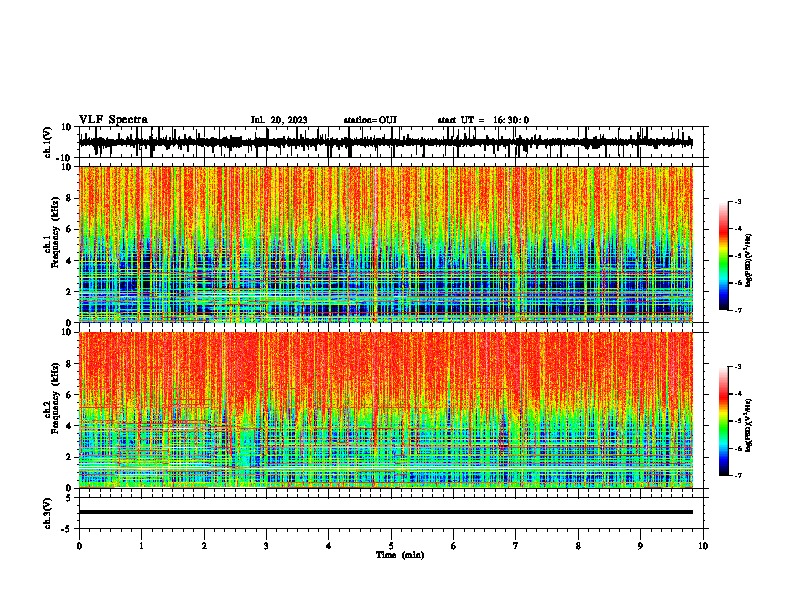Click time axis tick label "1"
The image size is (792, 612).
pyautogui.click(x=141, y=546)
